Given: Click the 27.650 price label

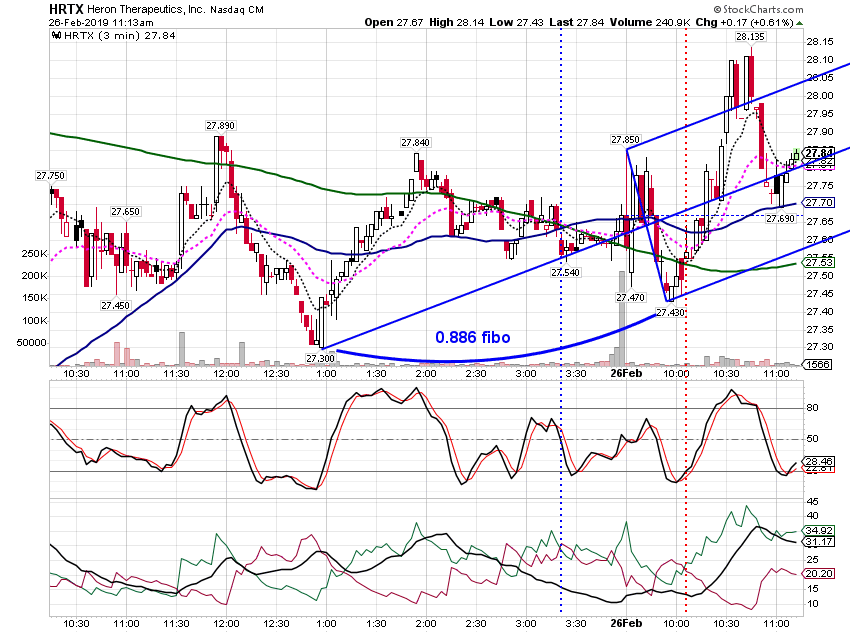Looking at the screenshot, I should pyautogui.click(x=125, y=211).
